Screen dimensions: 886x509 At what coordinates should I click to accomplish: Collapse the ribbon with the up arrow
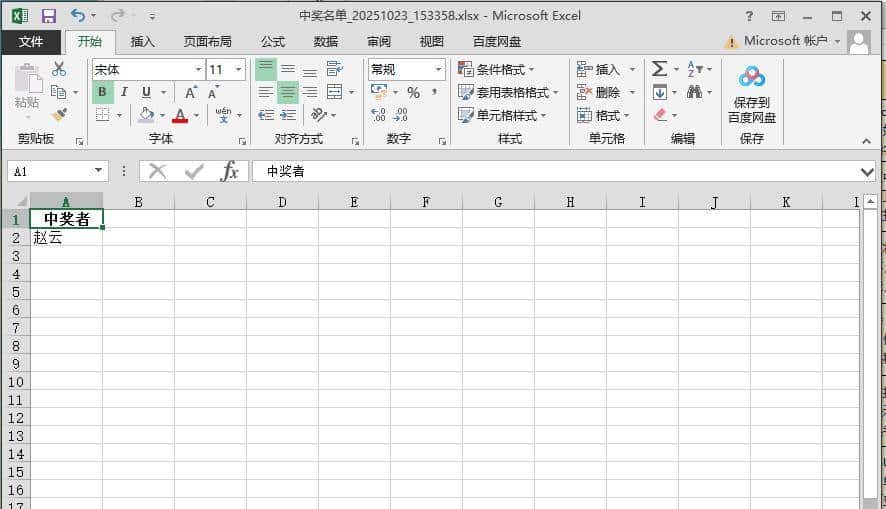[866, 141]
